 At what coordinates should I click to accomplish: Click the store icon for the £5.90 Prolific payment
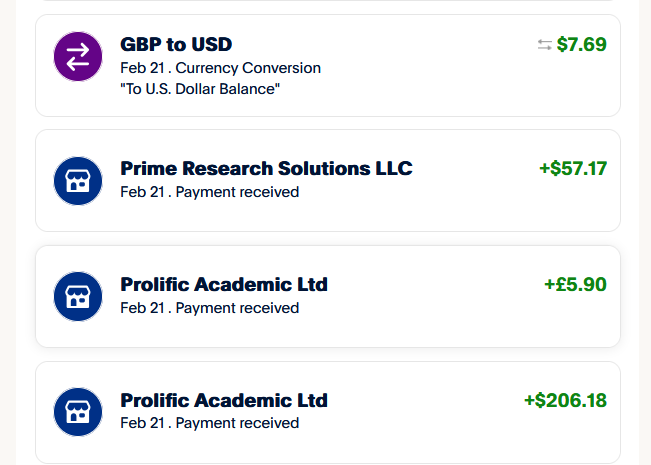click(x=77, y=297)
